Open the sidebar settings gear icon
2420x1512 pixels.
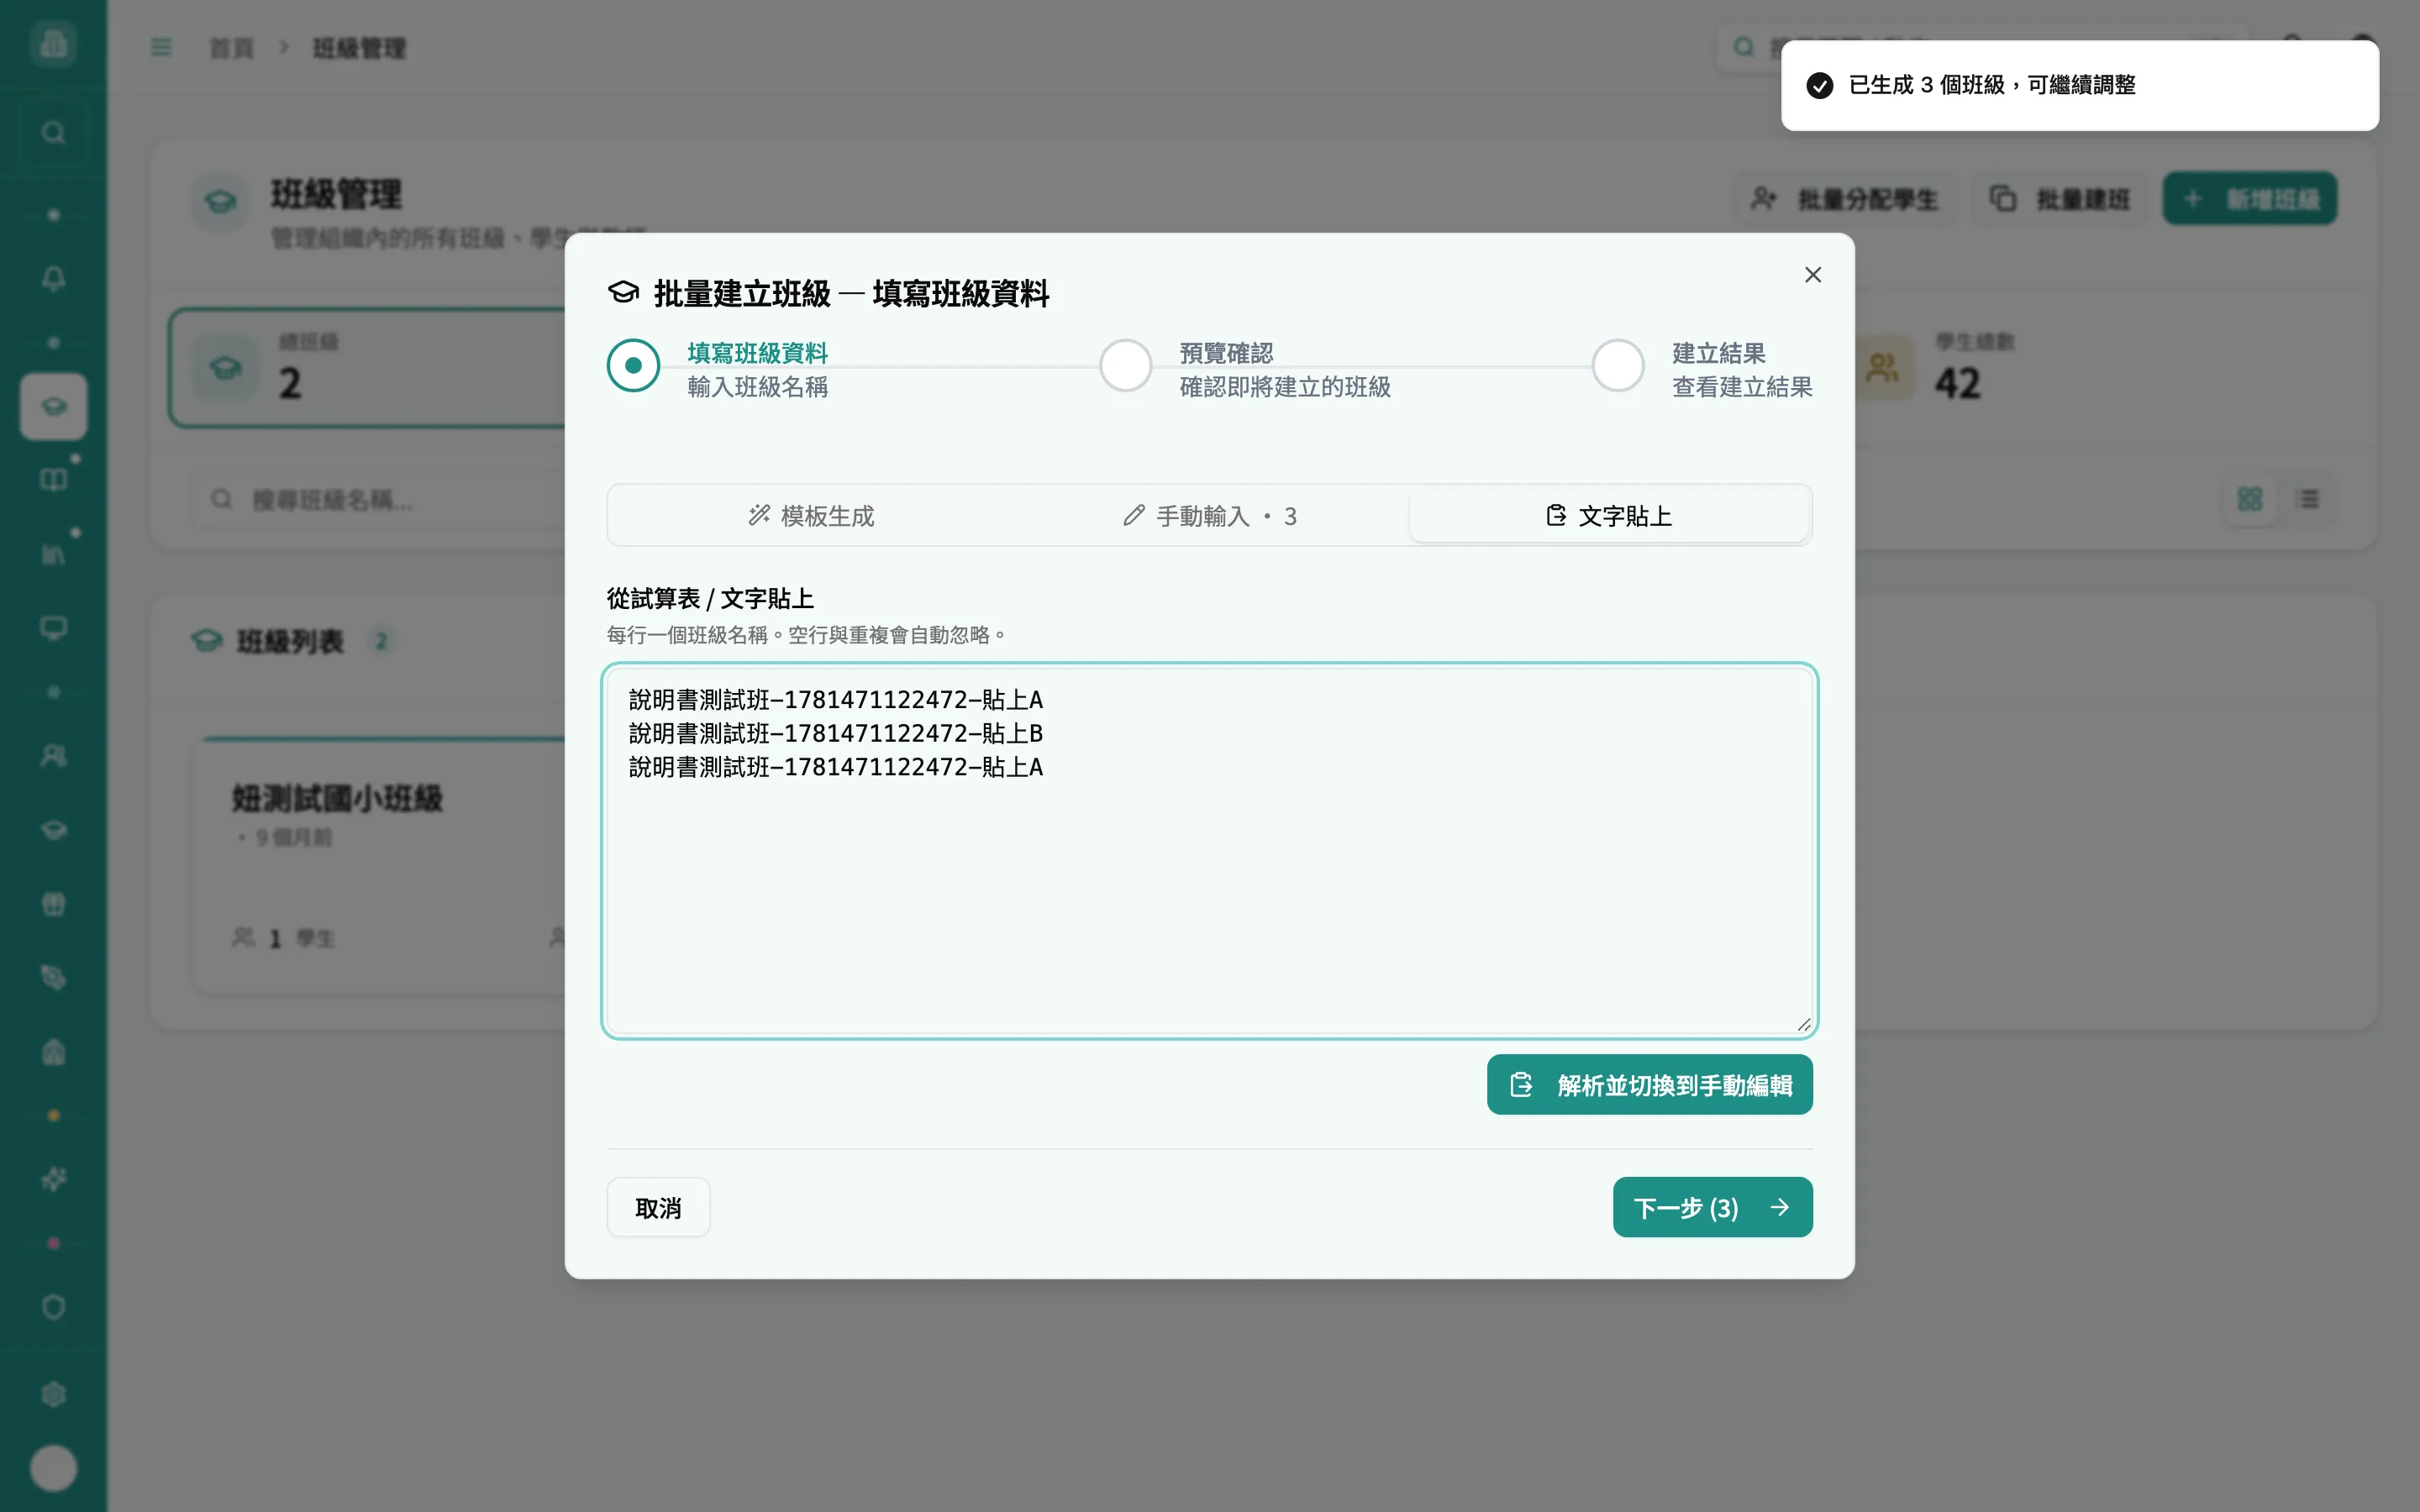54,1394
